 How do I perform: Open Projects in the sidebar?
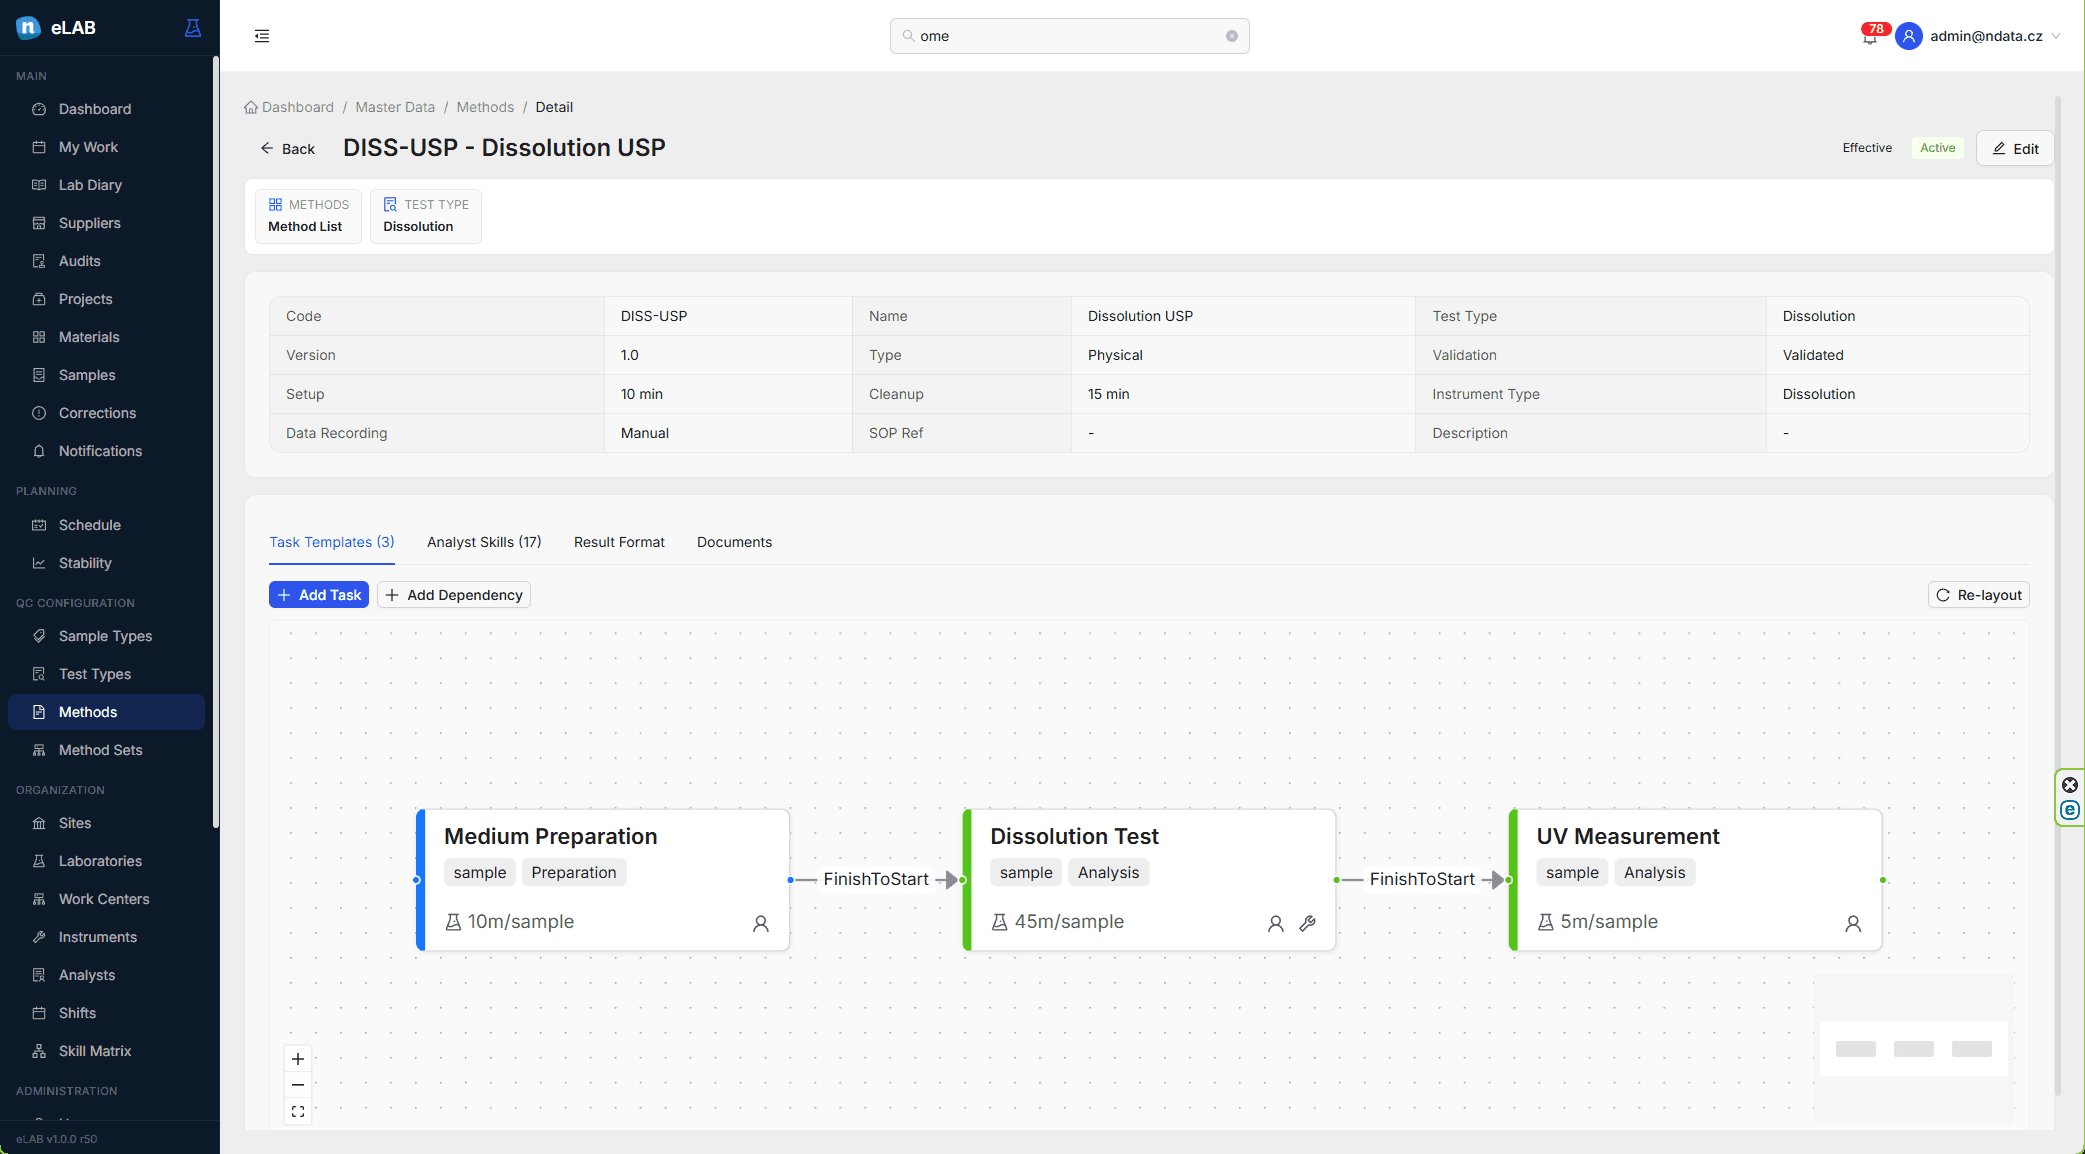(106, 299)
